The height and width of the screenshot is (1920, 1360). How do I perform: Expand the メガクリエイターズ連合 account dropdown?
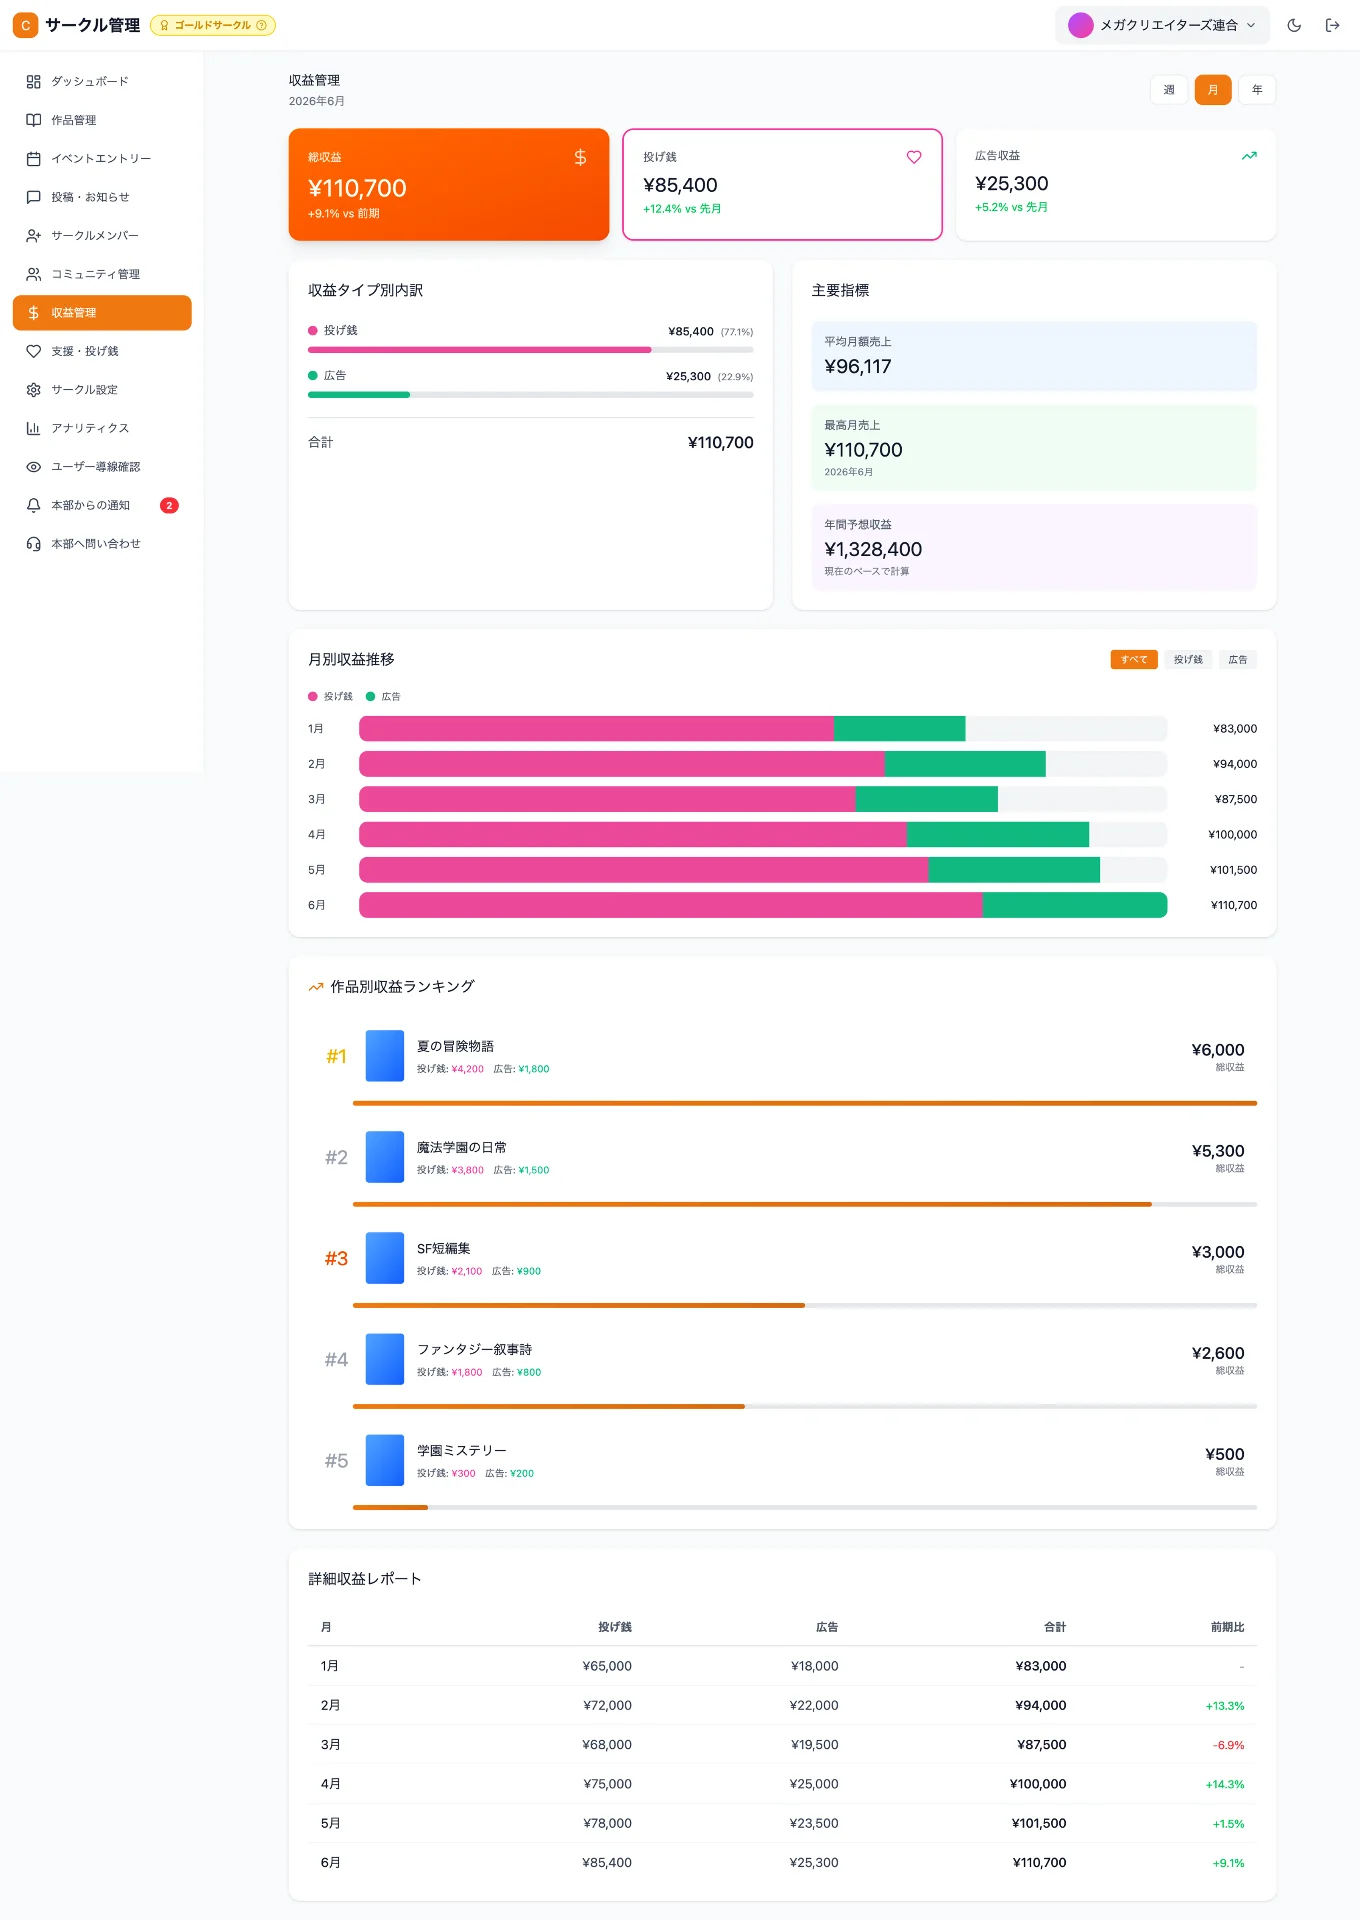[1162, 25]
